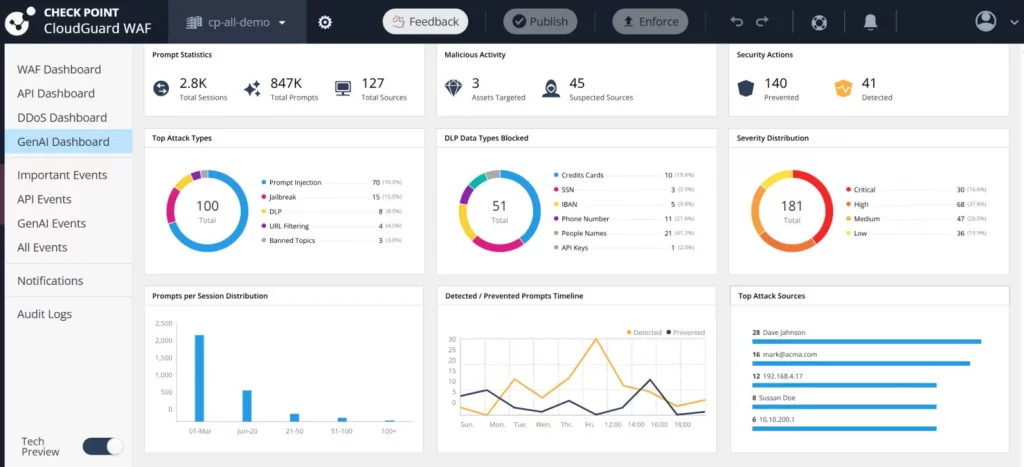1024x467 pixels.
Task: Click the Suspected Sources icon
Action: (x=550, y=89)
